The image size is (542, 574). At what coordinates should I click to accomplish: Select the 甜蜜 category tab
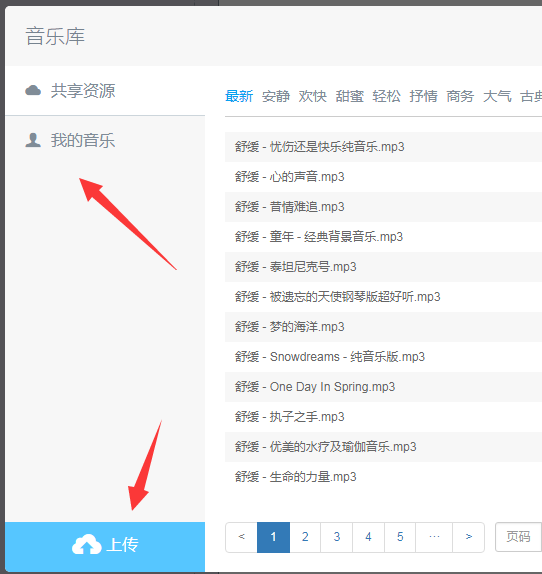[x=350, y=96]
